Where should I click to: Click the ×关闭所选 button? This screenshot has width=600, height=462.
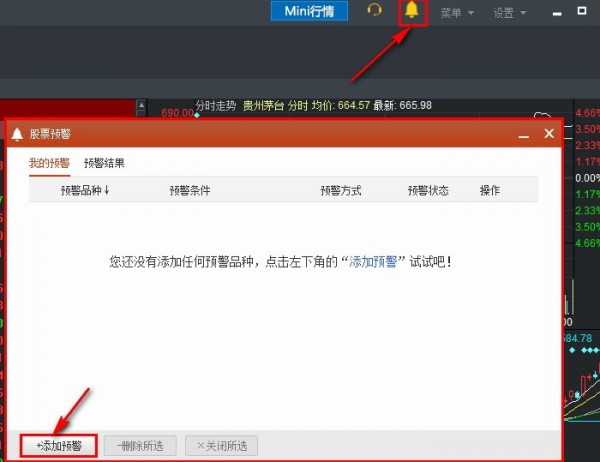tap(220, 445)
